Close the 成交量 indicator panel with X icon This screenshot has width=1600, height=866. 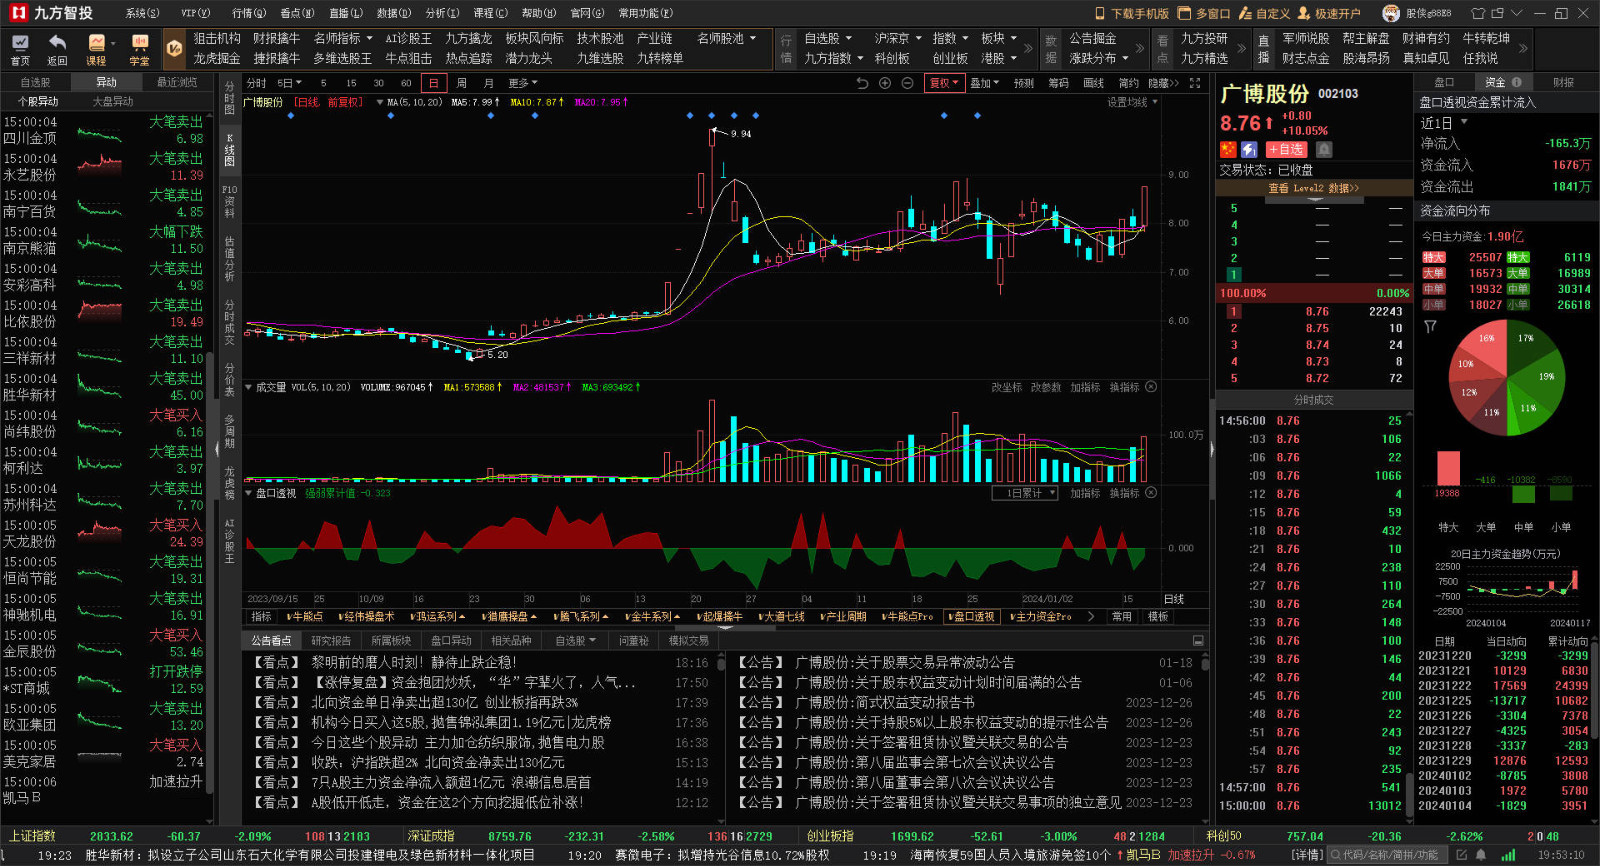pyautogui.click(x=1151, y=386)
